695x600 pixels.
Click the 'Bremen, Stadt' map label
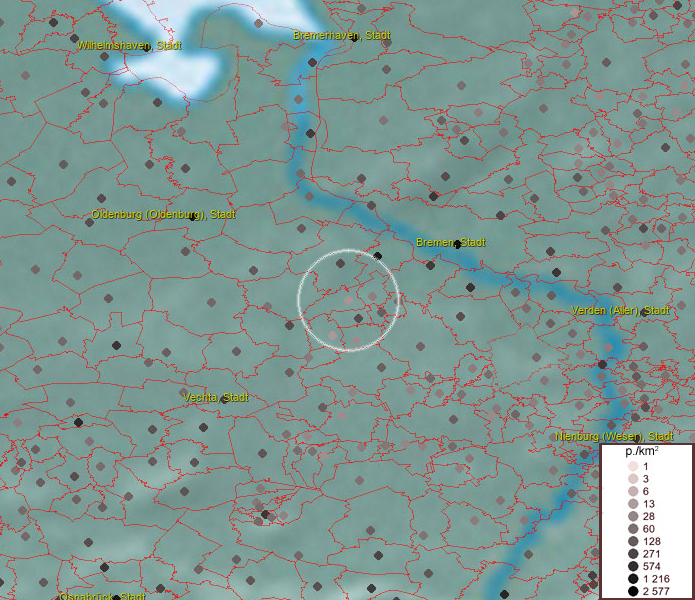pos(451,242)
